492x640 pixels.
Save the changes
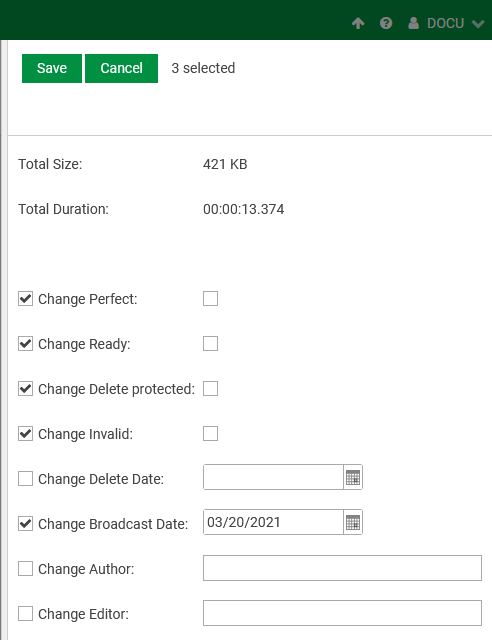[52, 68]
